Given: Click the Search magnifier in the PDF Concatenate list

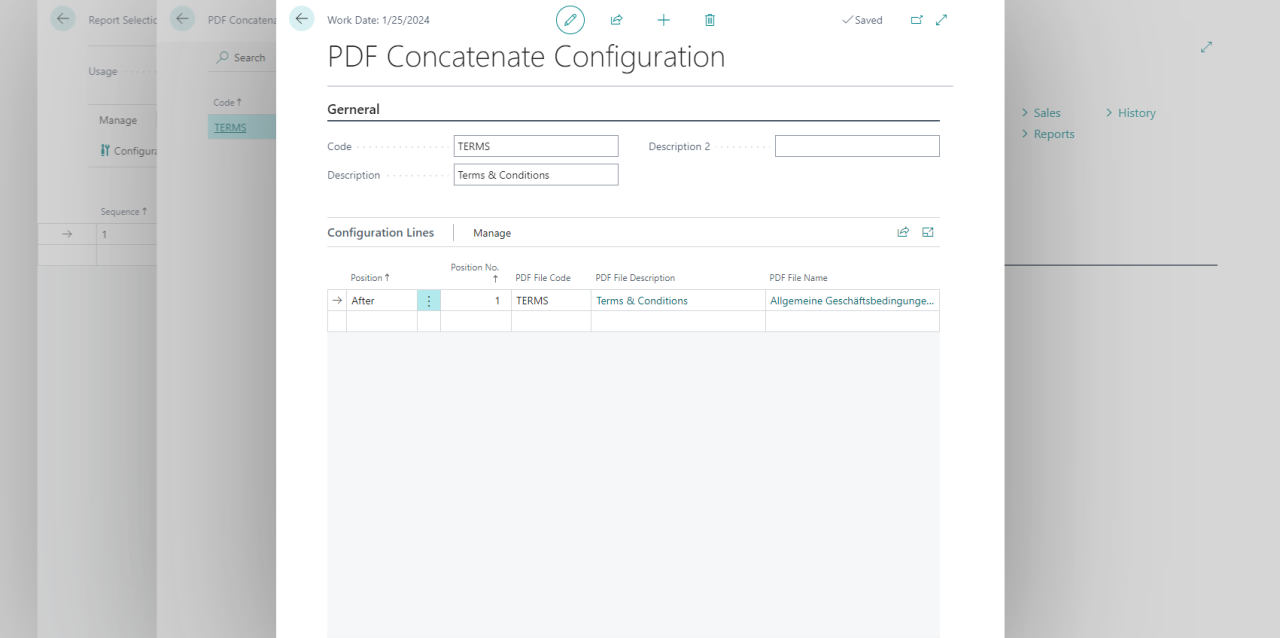Looking at the screenshot, I should (222, 58).
